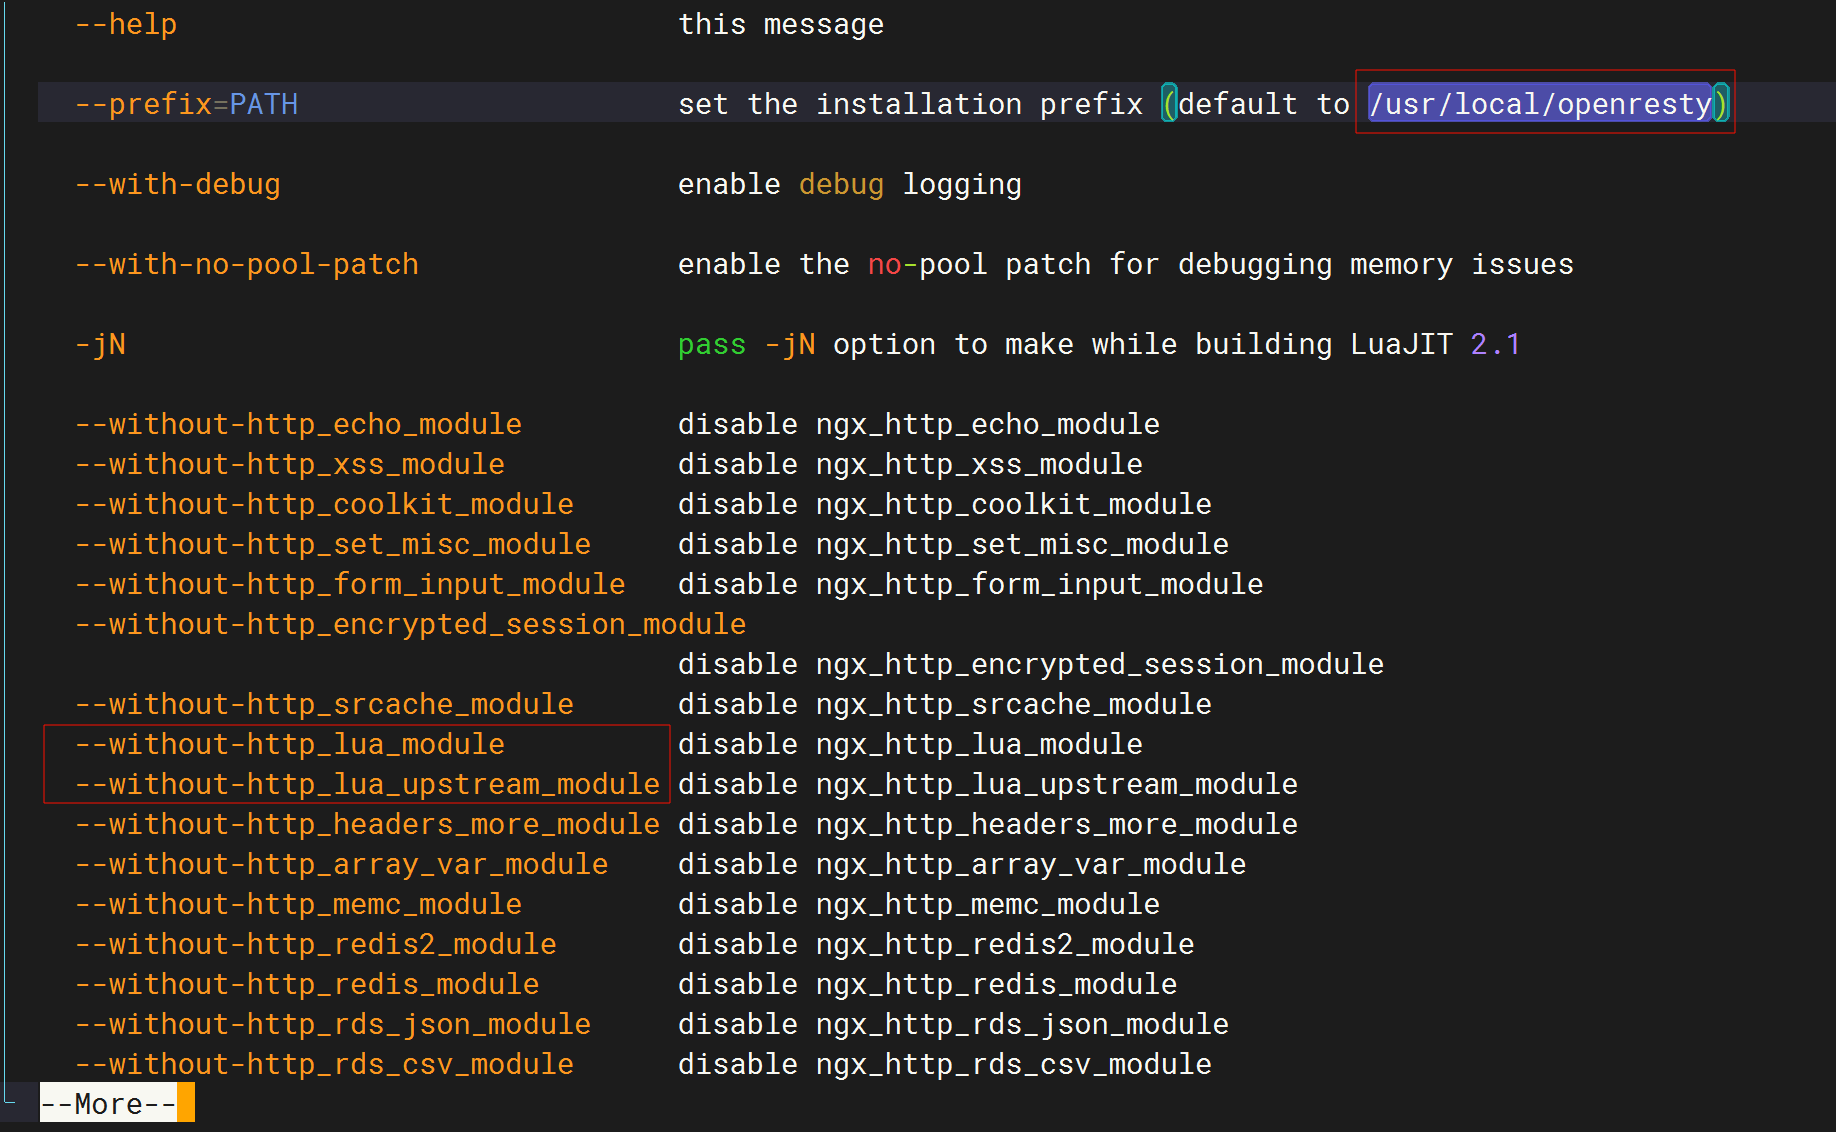1836x1132 pixels.
Task: Click the no-pool patch description line
Action: coord(1126,264)
